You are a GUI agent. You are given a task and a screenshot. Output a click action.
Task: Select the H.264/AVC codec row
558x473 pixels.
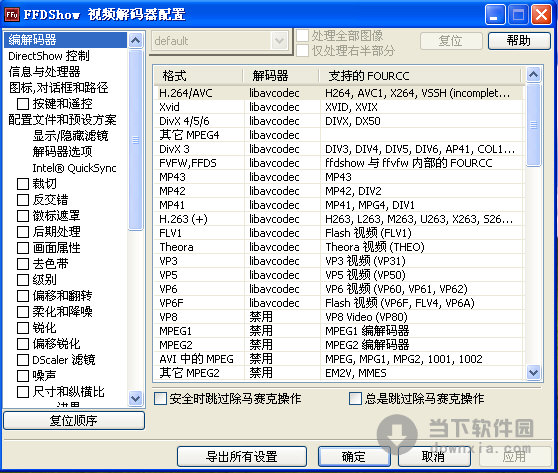[339, 93]
